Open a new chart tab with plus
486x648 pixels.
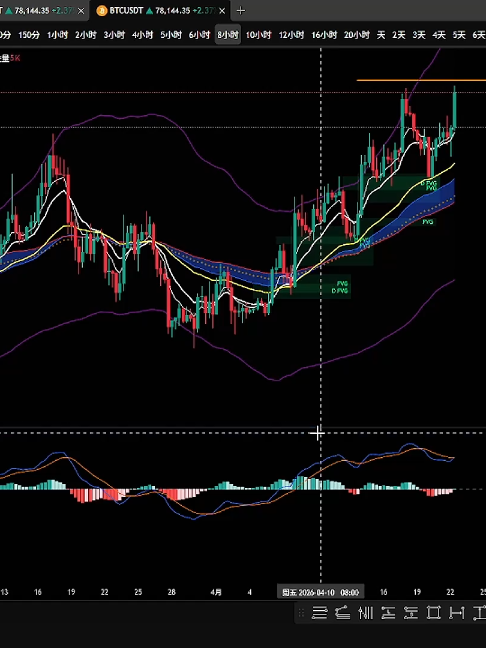pos(241,11)
